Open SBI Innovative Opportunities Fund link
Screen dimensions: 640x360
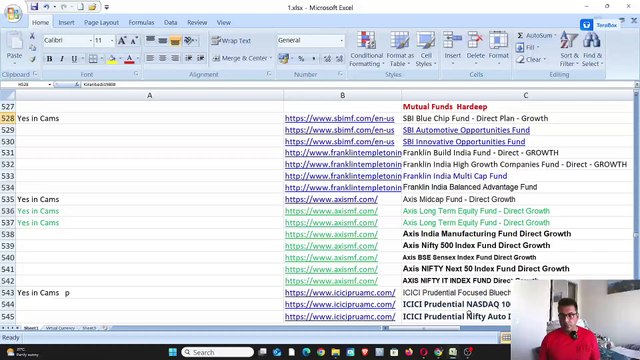pos(464,142)
